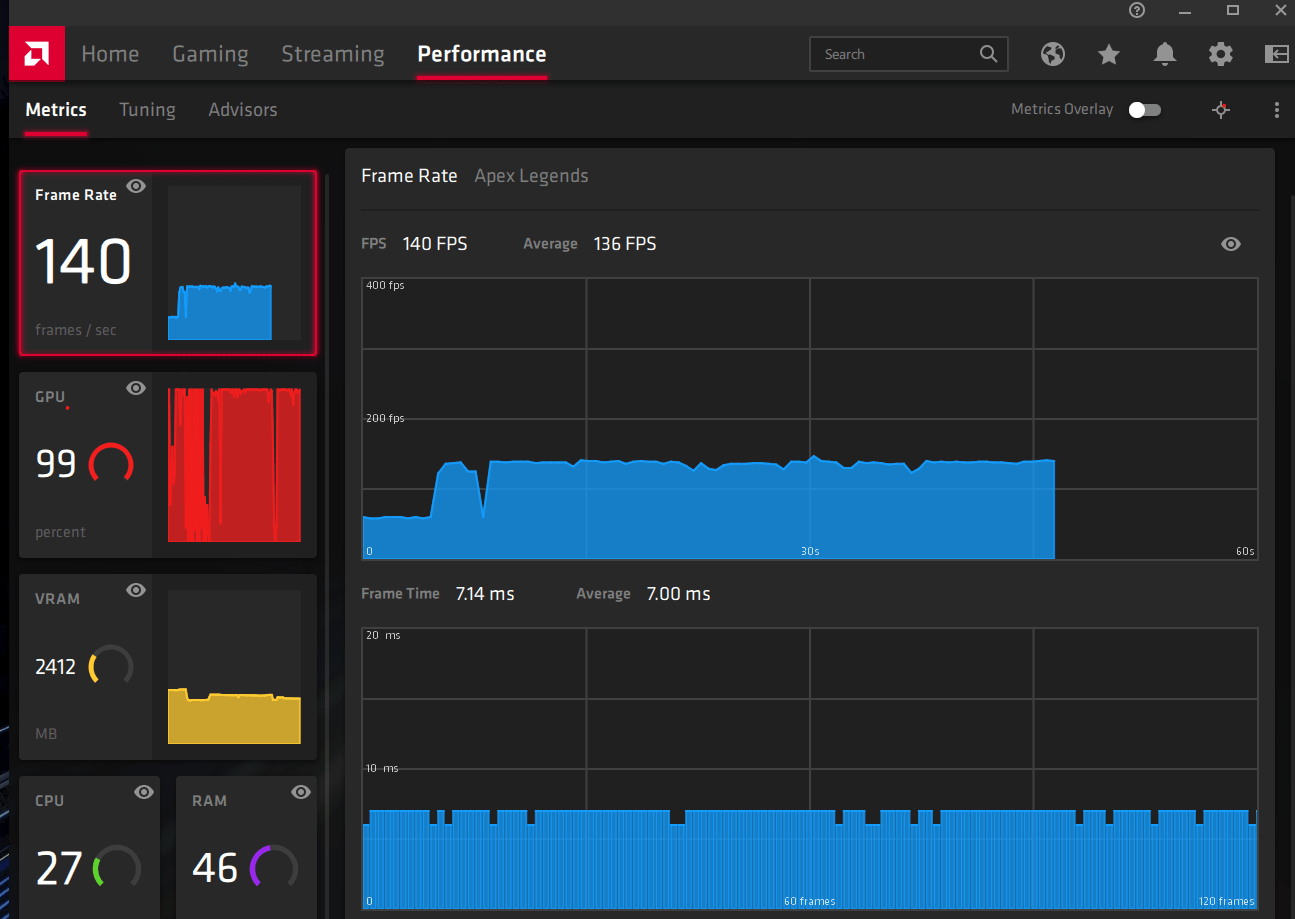Click the Frame Time history chart
This screenshot has height=919, width=1295.
coord(810,768)
